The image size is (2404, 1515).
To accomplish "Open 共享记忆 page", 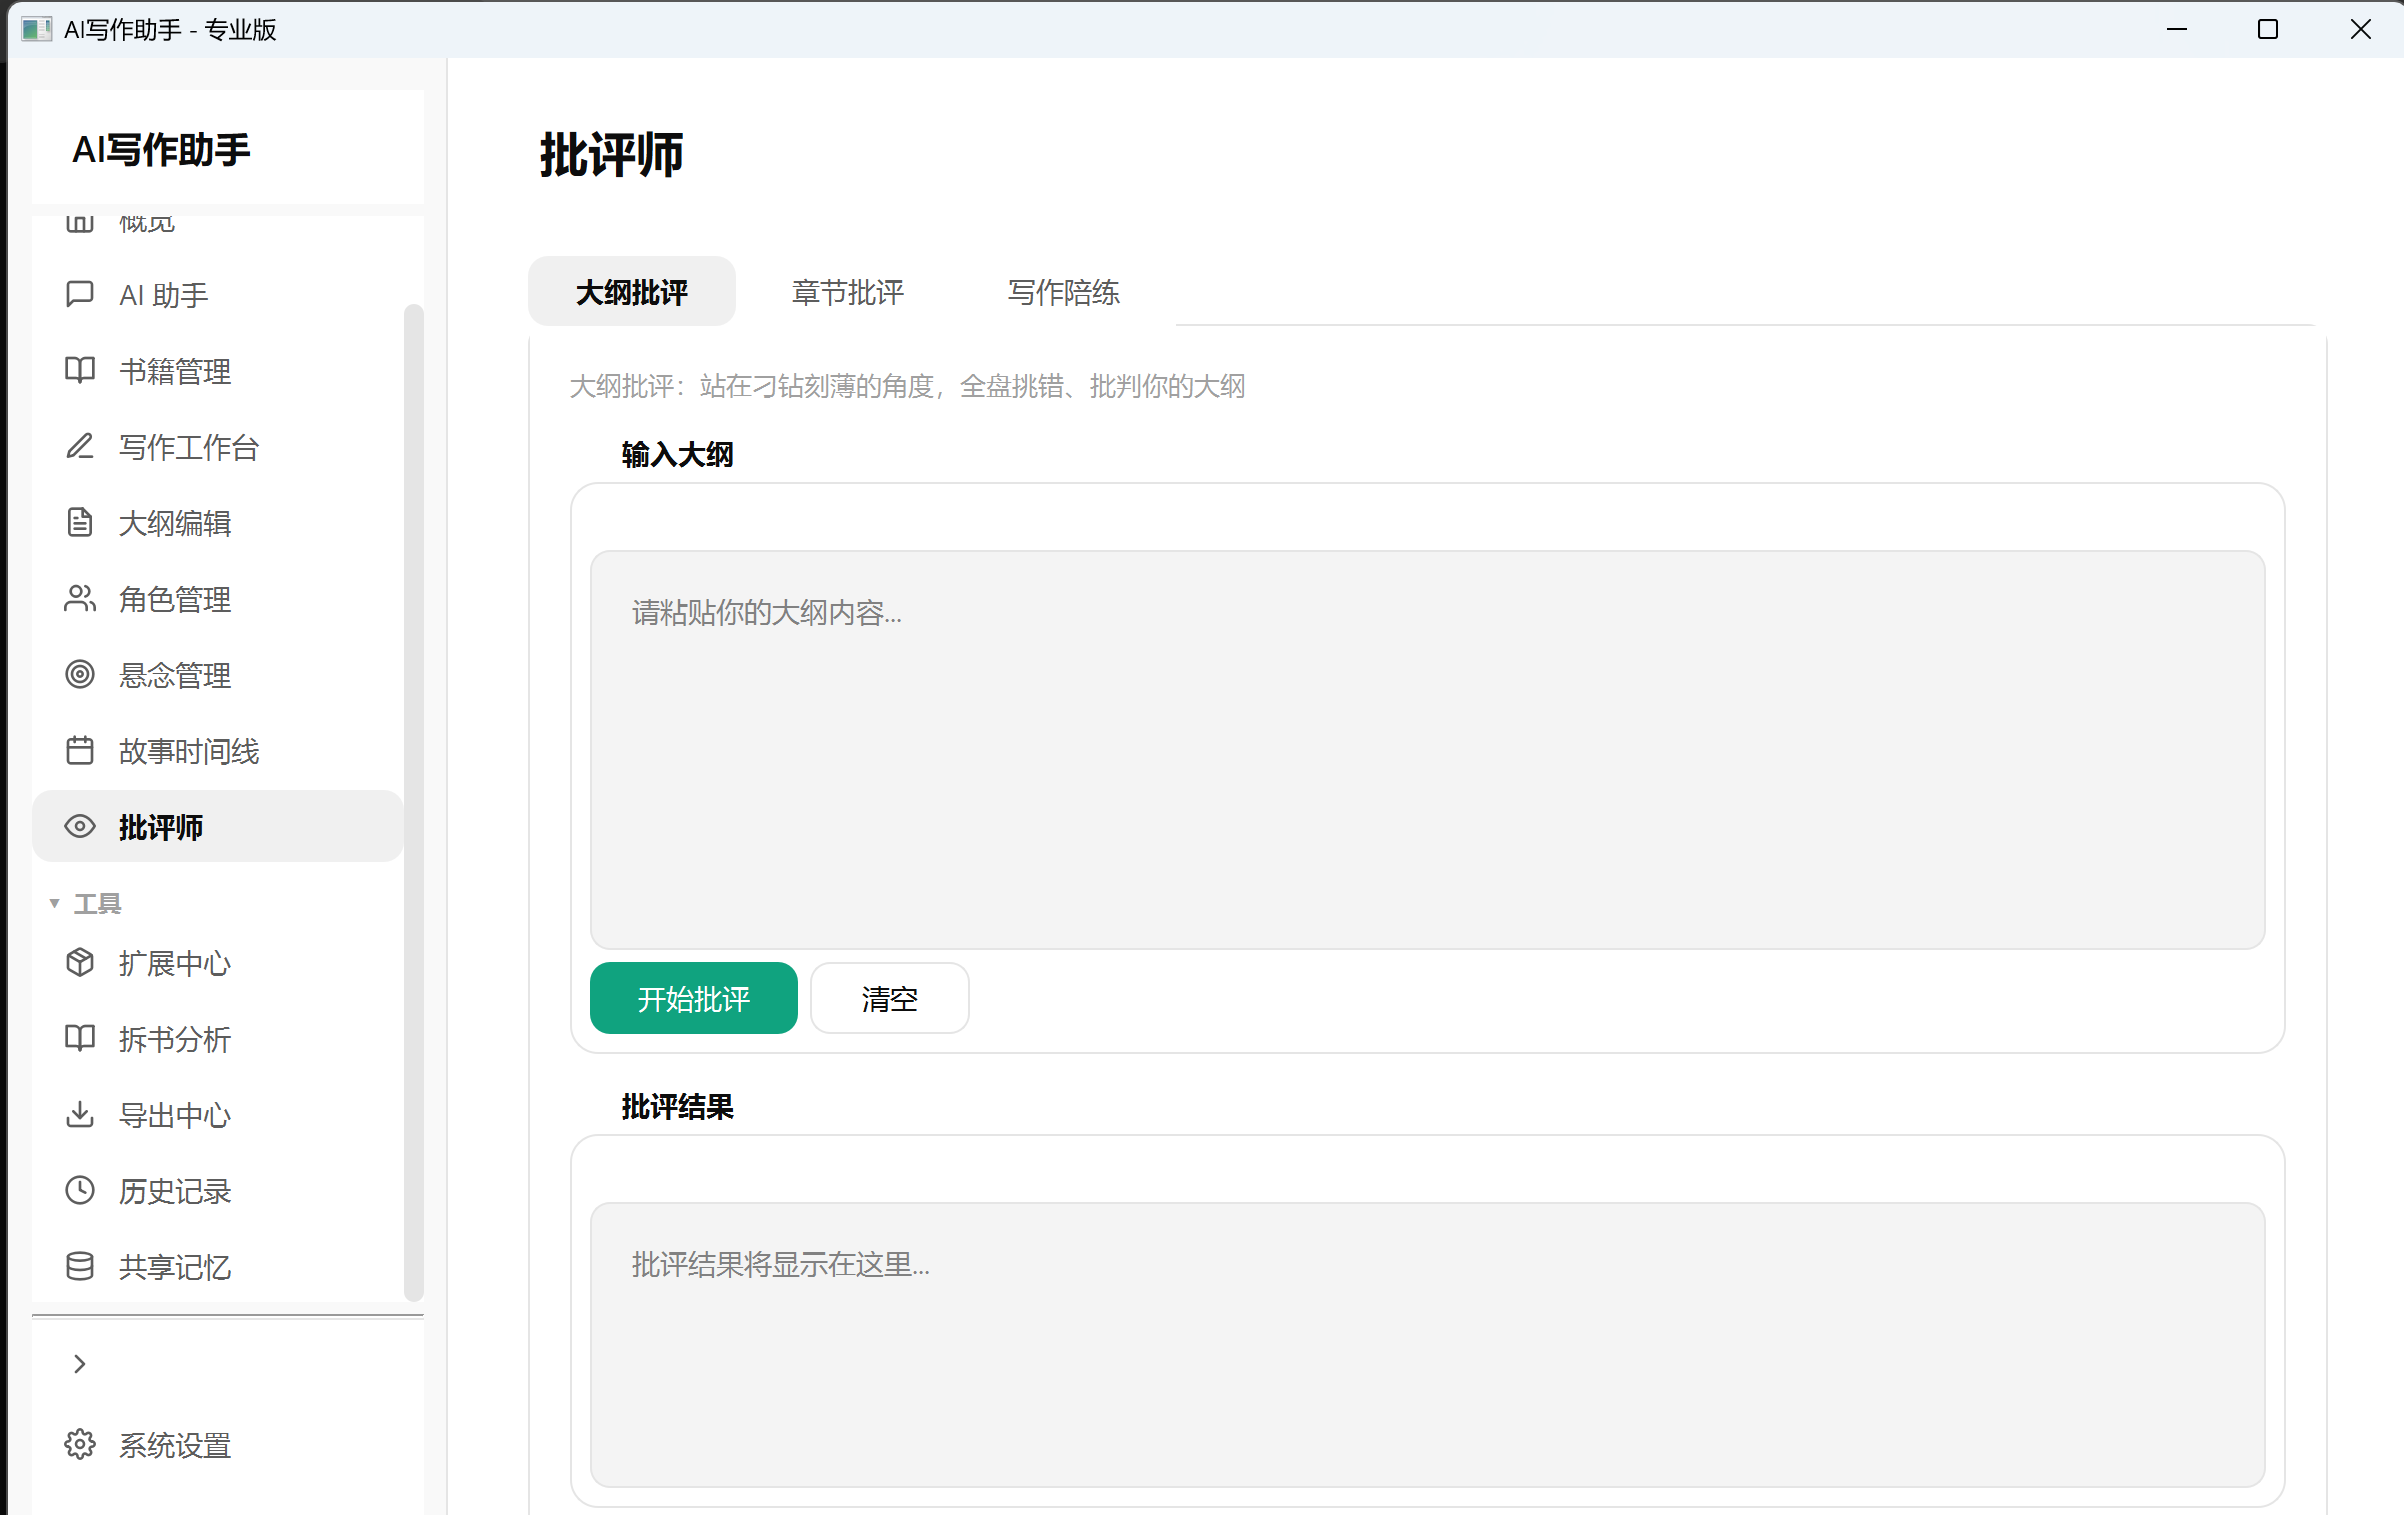I will click(218, 1266).
